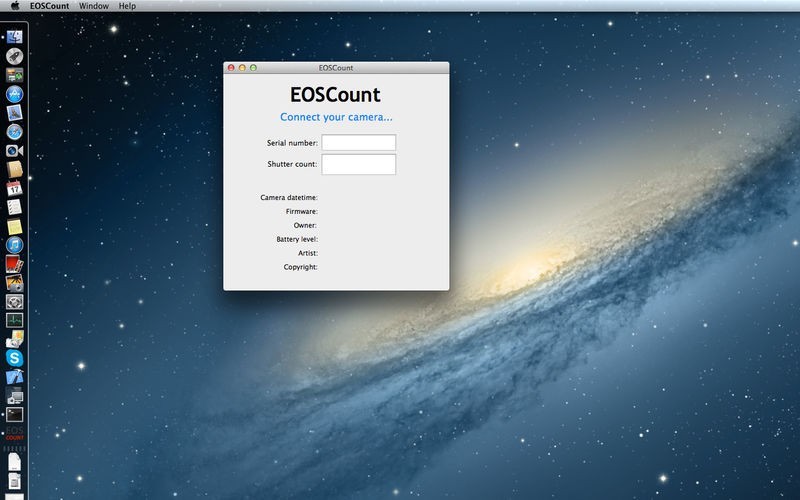The height and width of the screenshot is (500, 800).
Task: Open Reminders checklist icon in dock
Action: click(x=14, y=207)
